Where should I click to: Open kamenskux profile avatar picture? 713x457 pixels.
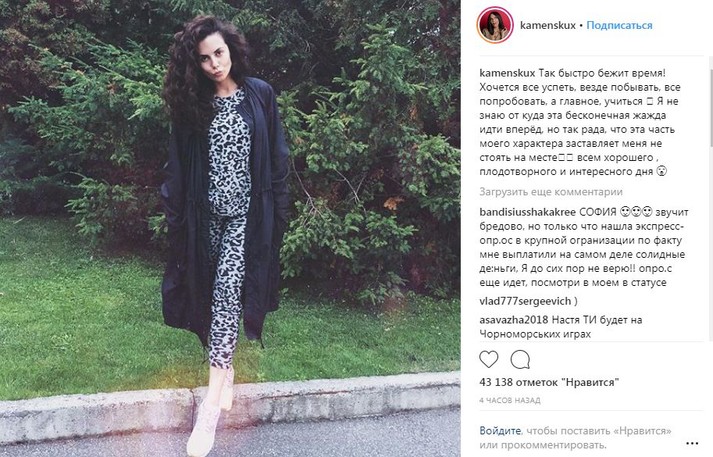click(495, 25)
